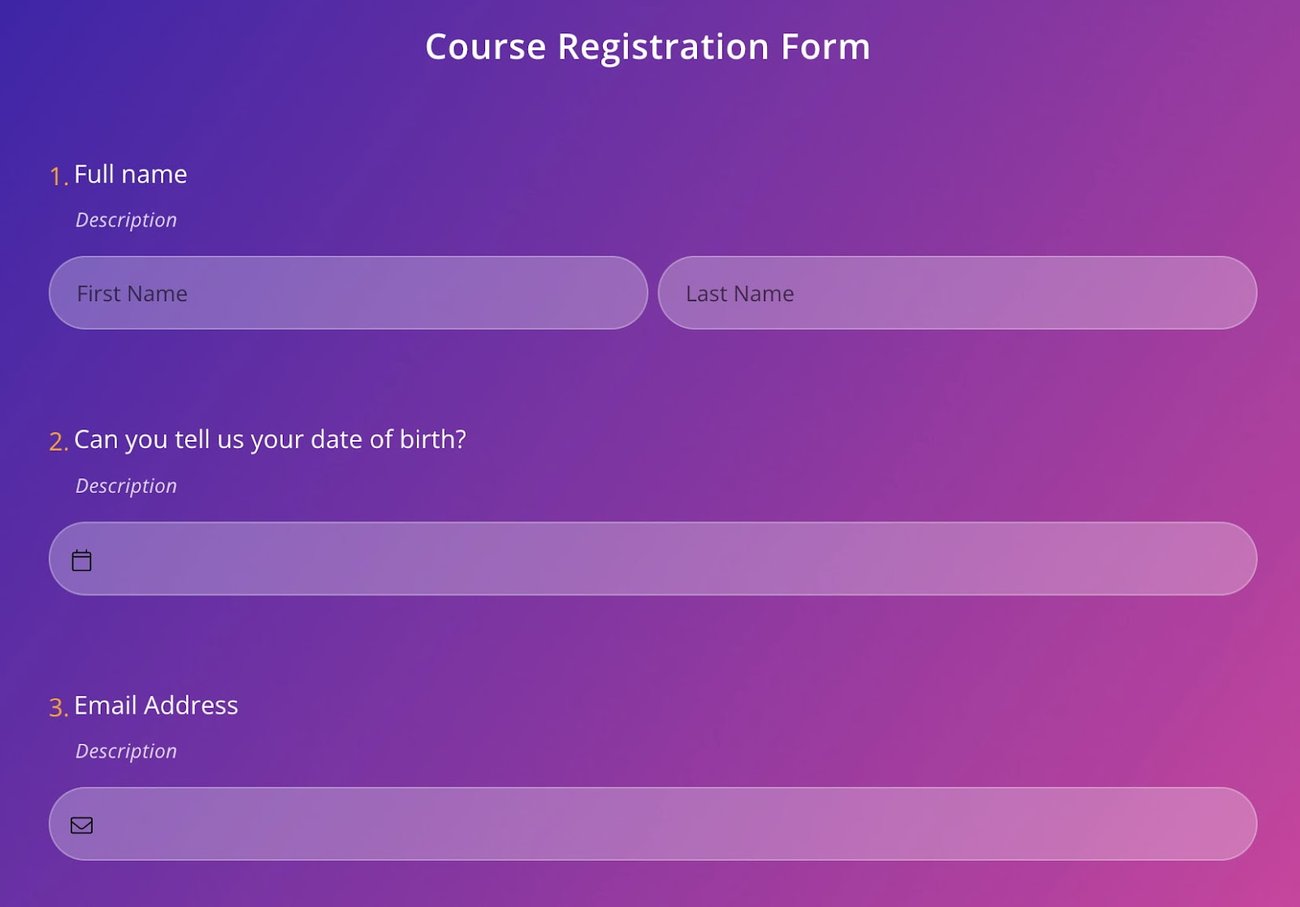Viewport: 1300px width, 907px height.
Task: Click the calendar icon in the date field
Action: [81, 559]
